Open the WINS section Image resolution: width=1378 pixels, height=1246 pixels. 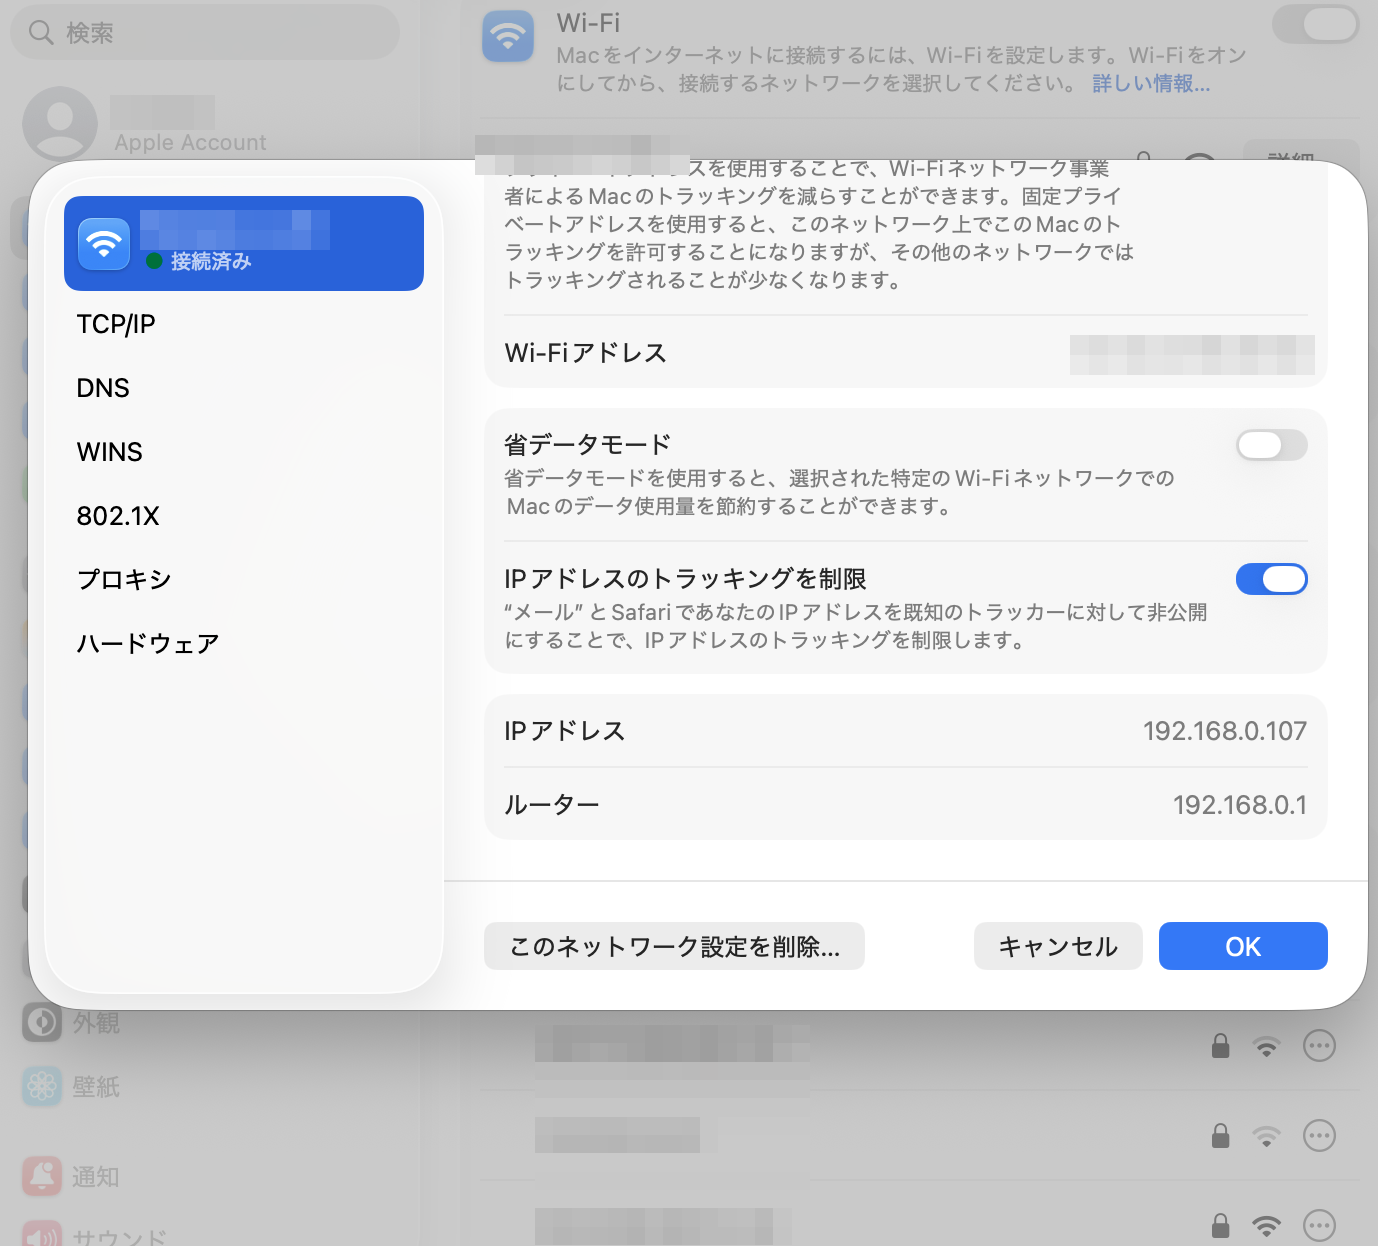[110, 452]
